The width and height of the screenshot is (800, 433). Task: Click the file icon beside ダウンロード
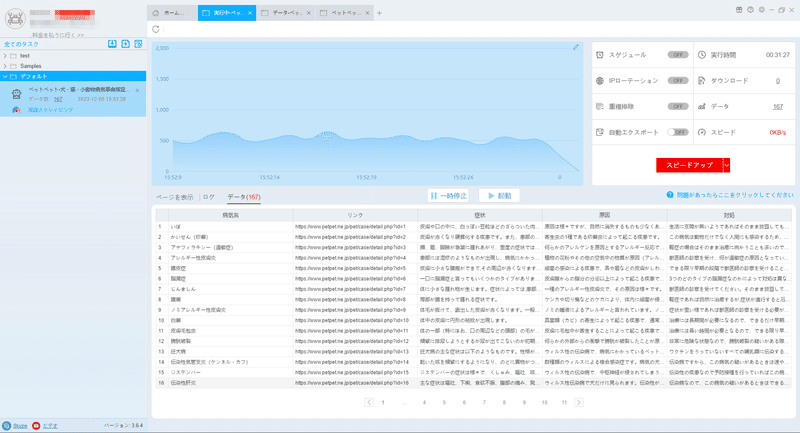point(702,81)
